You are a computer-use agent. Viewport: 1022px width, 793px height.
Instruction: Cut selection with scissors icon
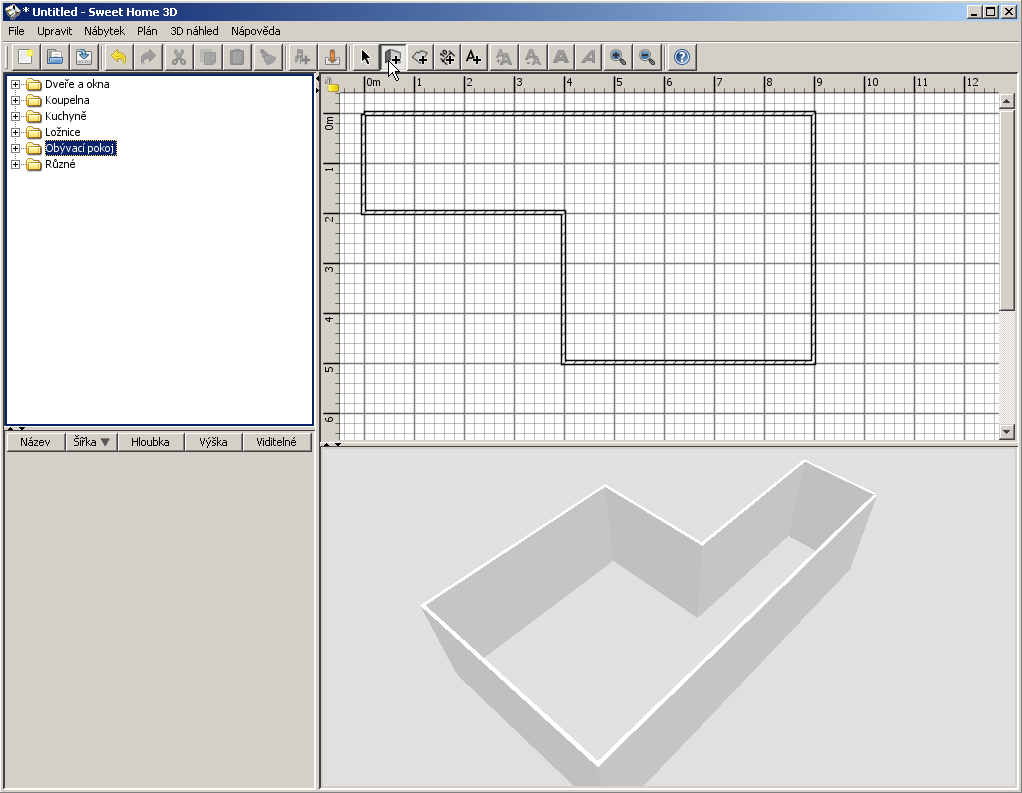click(x=179, y=57)
